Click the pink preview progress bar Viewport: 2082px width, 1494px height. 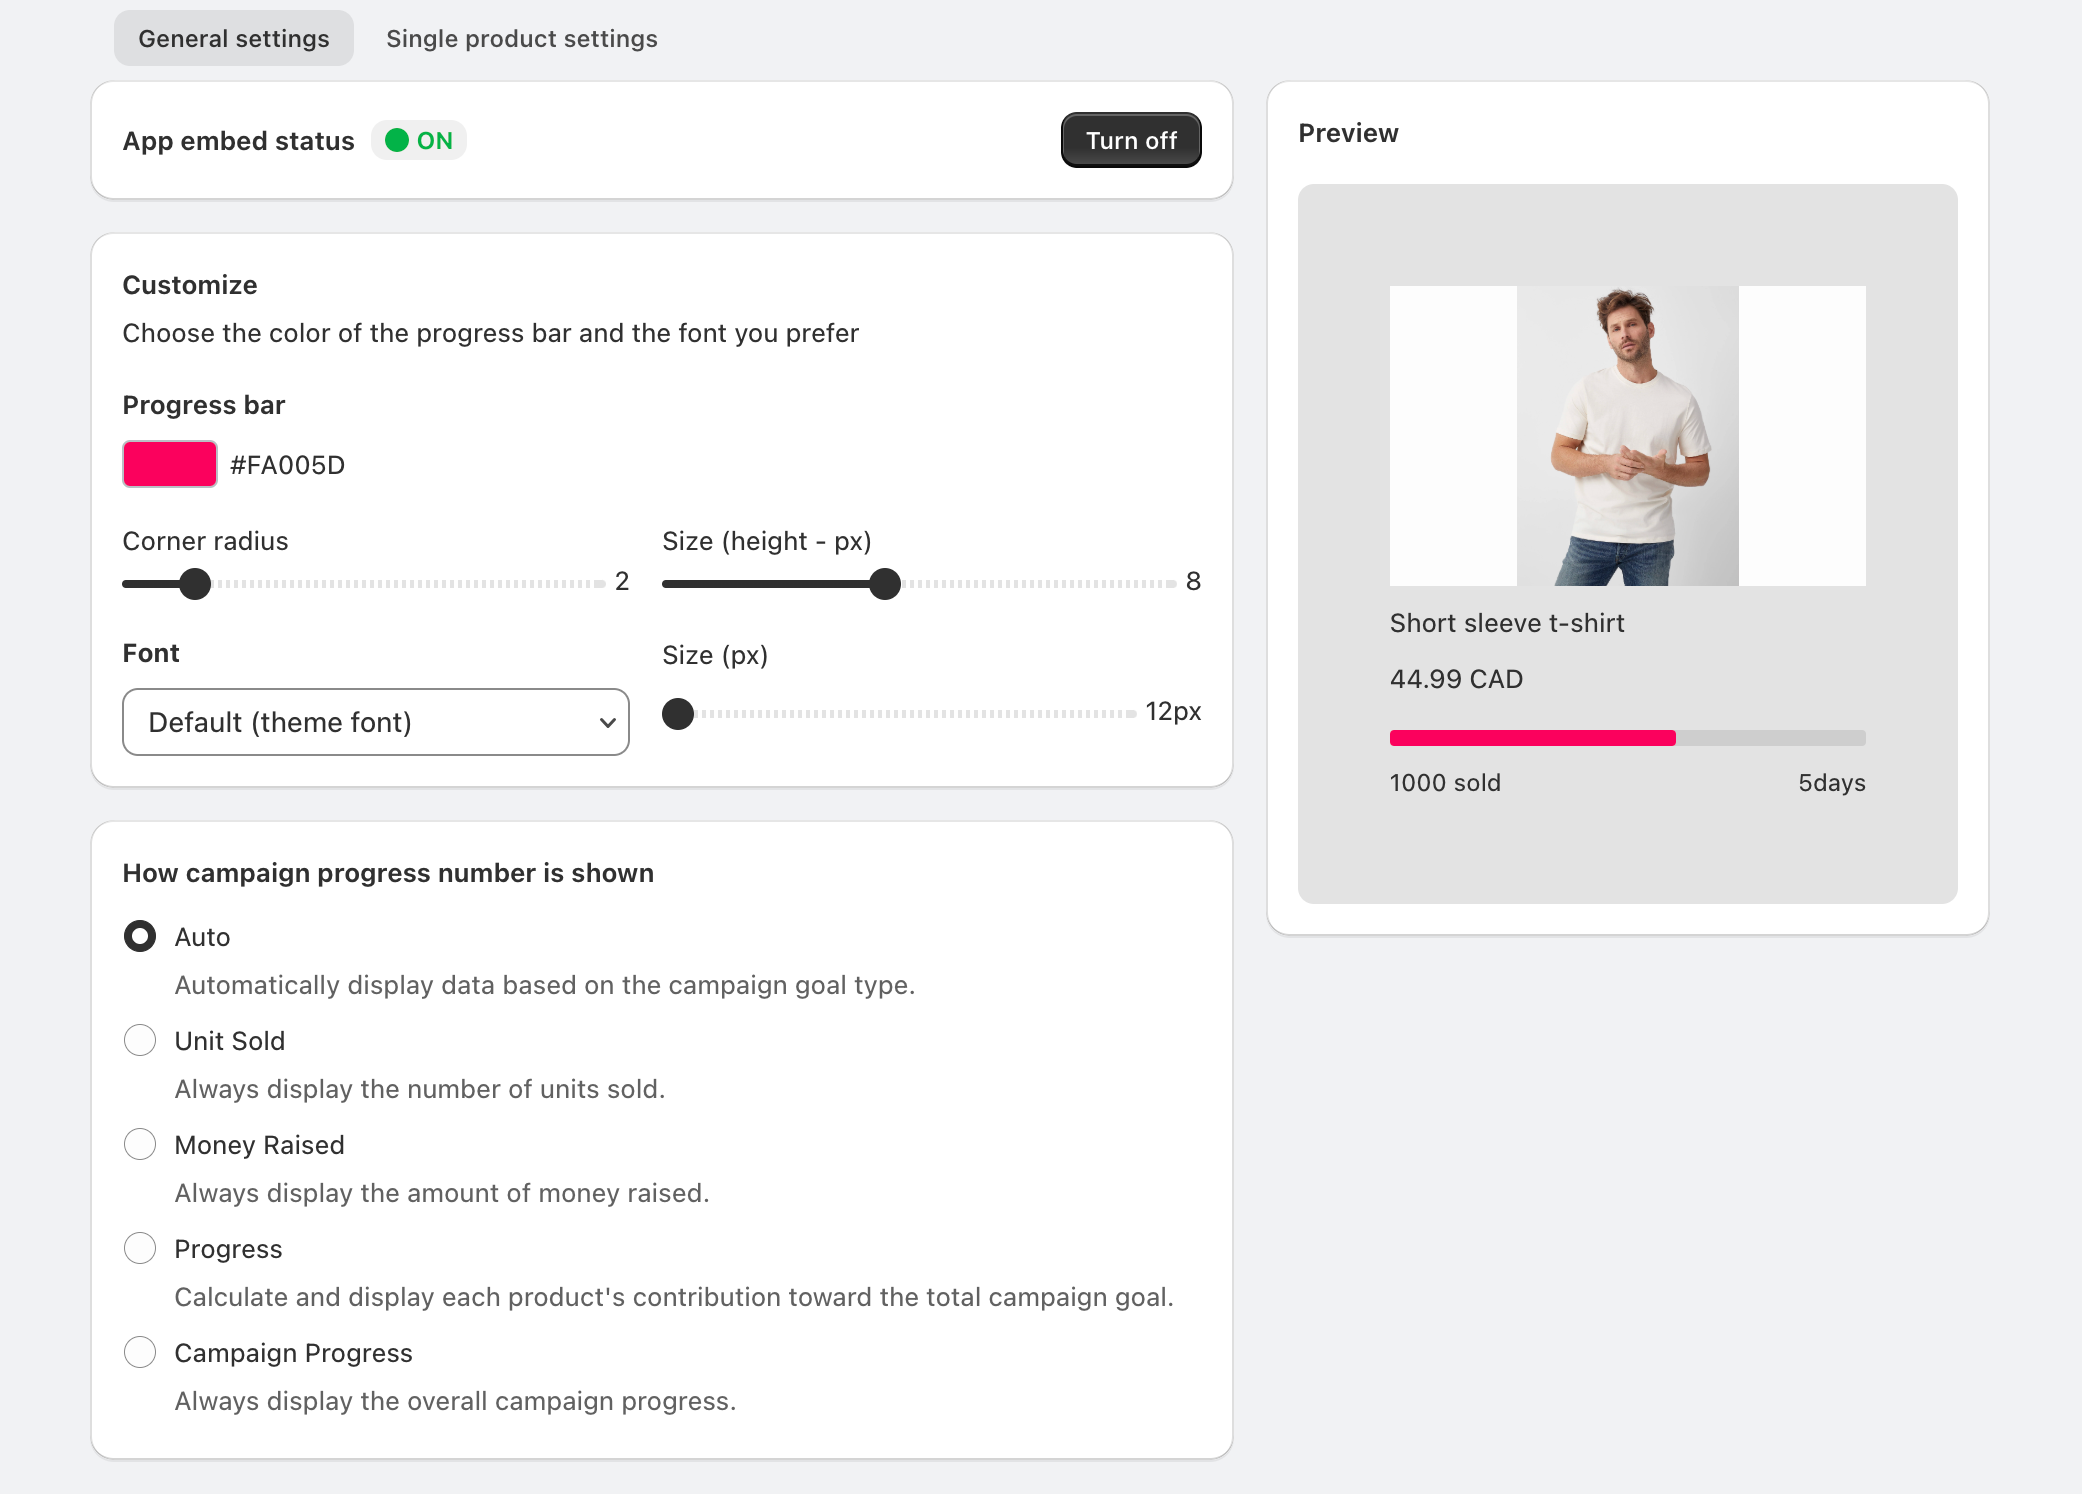tap(1532, 738)
